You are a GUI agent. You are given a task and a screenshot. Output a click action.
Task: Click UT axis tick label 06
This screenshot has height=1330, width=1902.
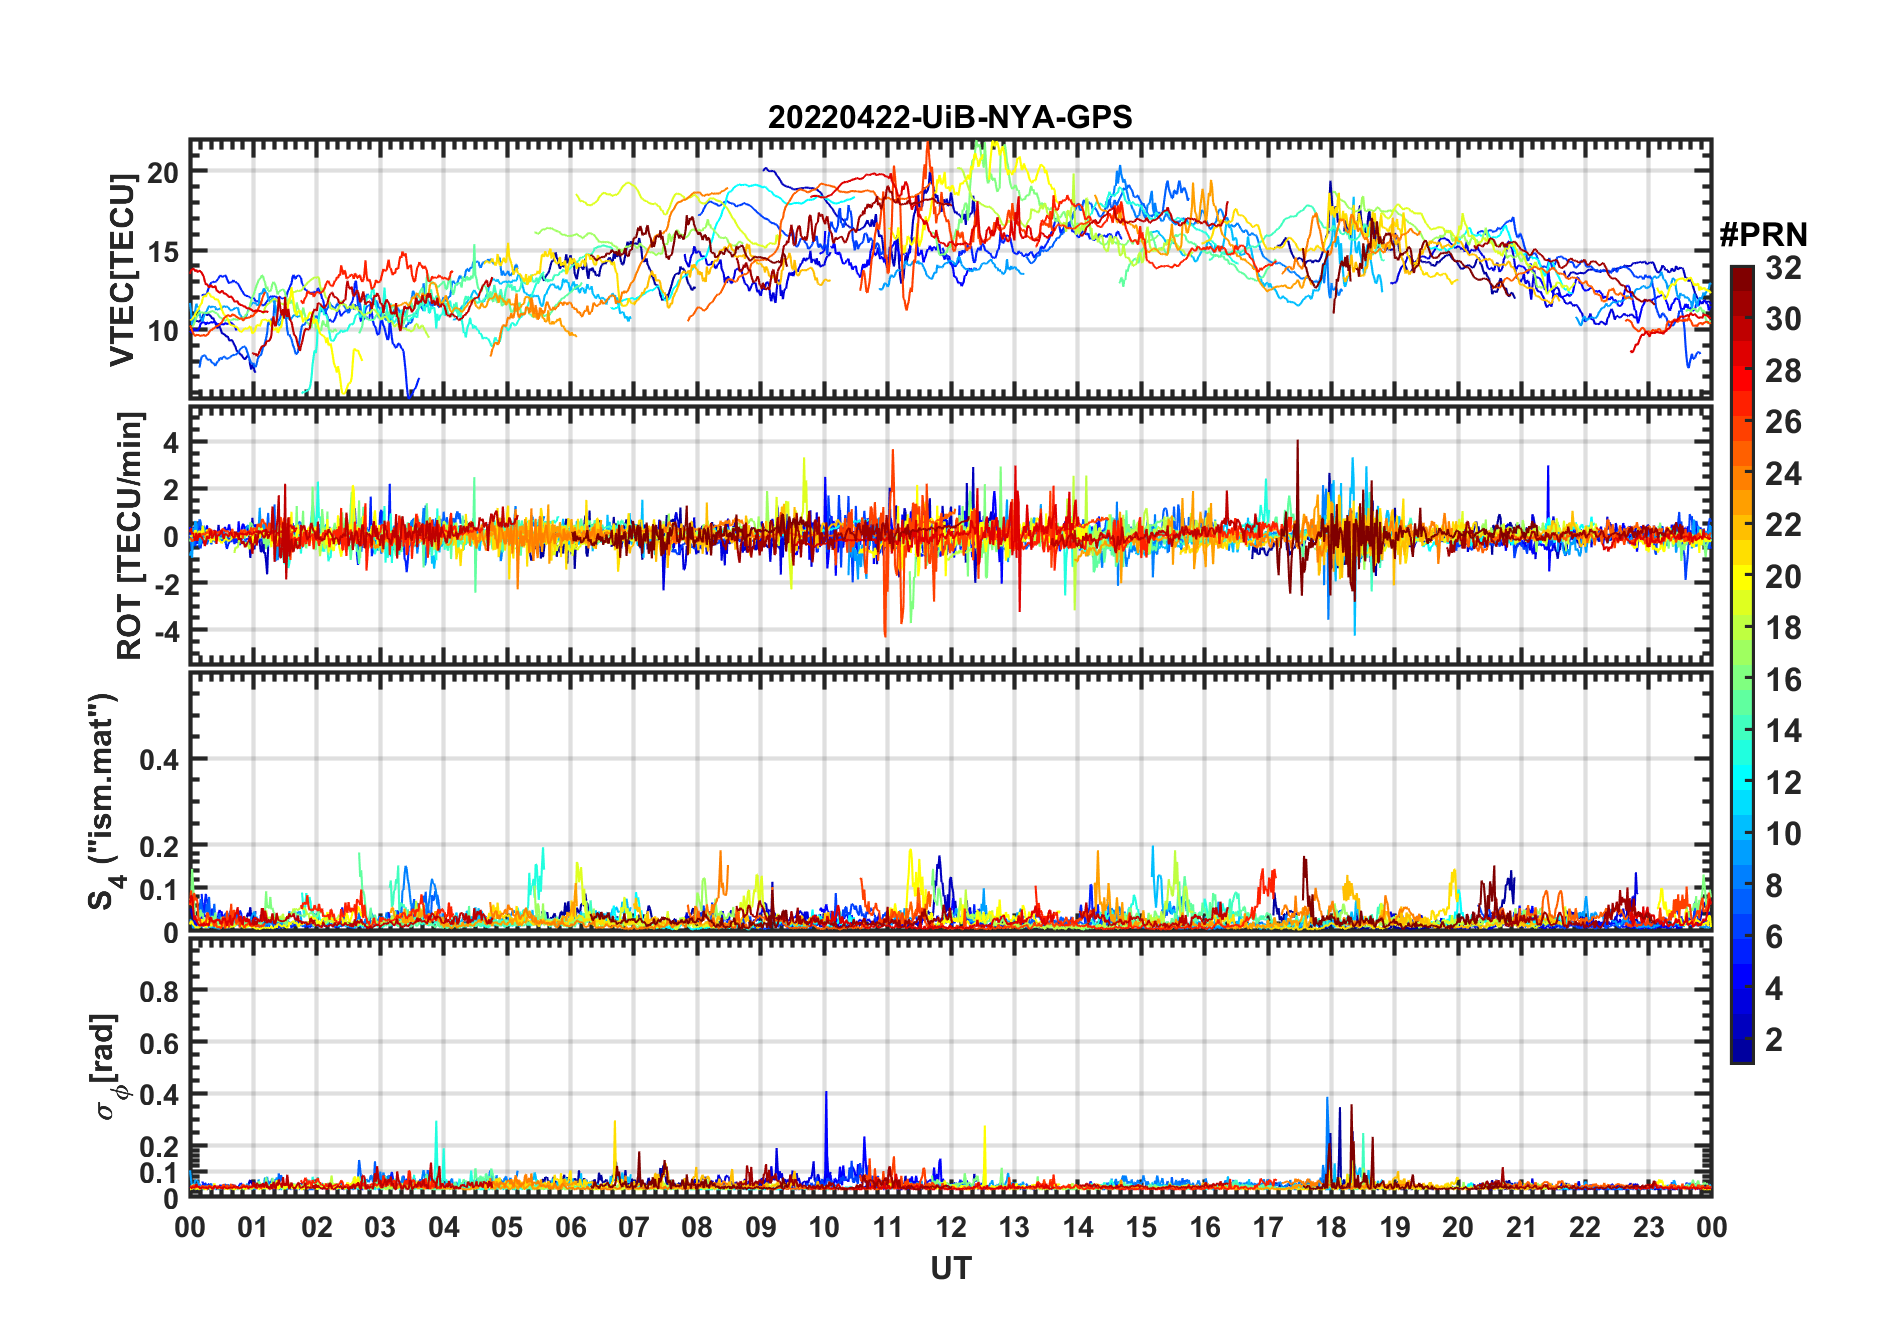570,1227
